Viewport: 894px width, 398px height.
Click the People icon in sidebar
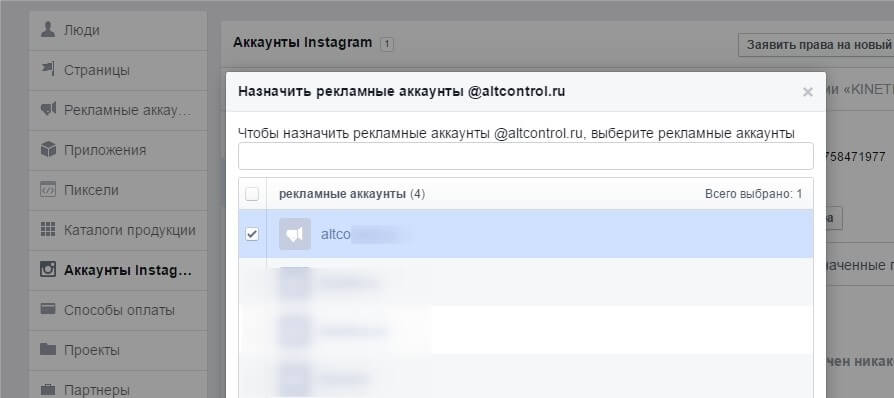coord(48,30)
